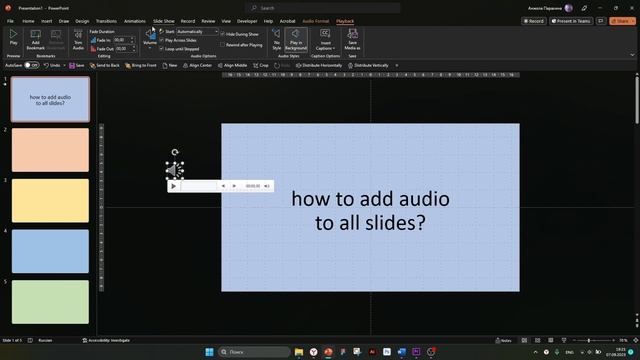
Task: Click the Fade Out duration field
Action: (124, 49)
